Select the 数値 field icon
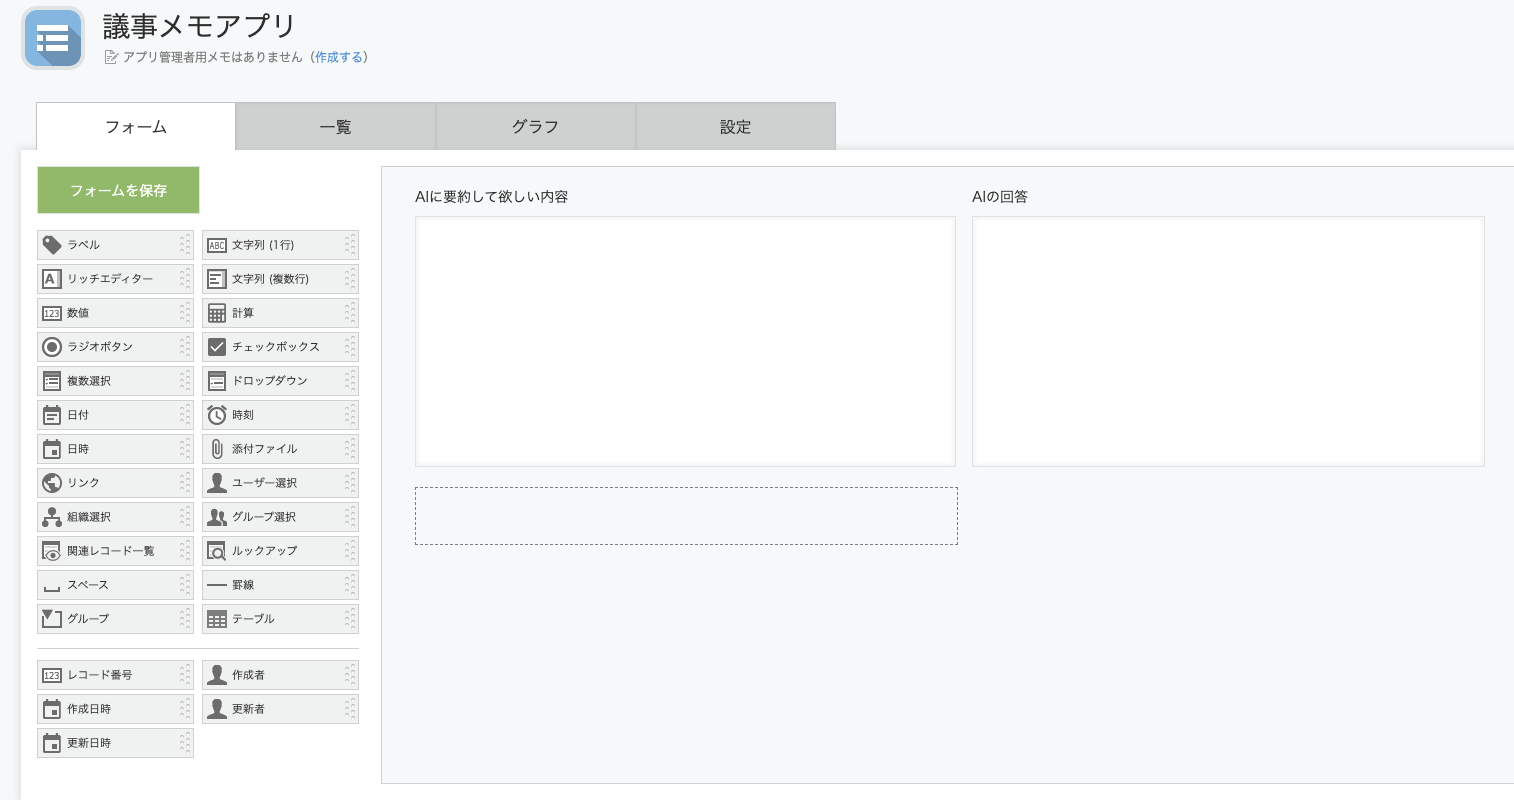Viewport: 1514px width, 800px height. pyautogui.click(x=52, y=313)
